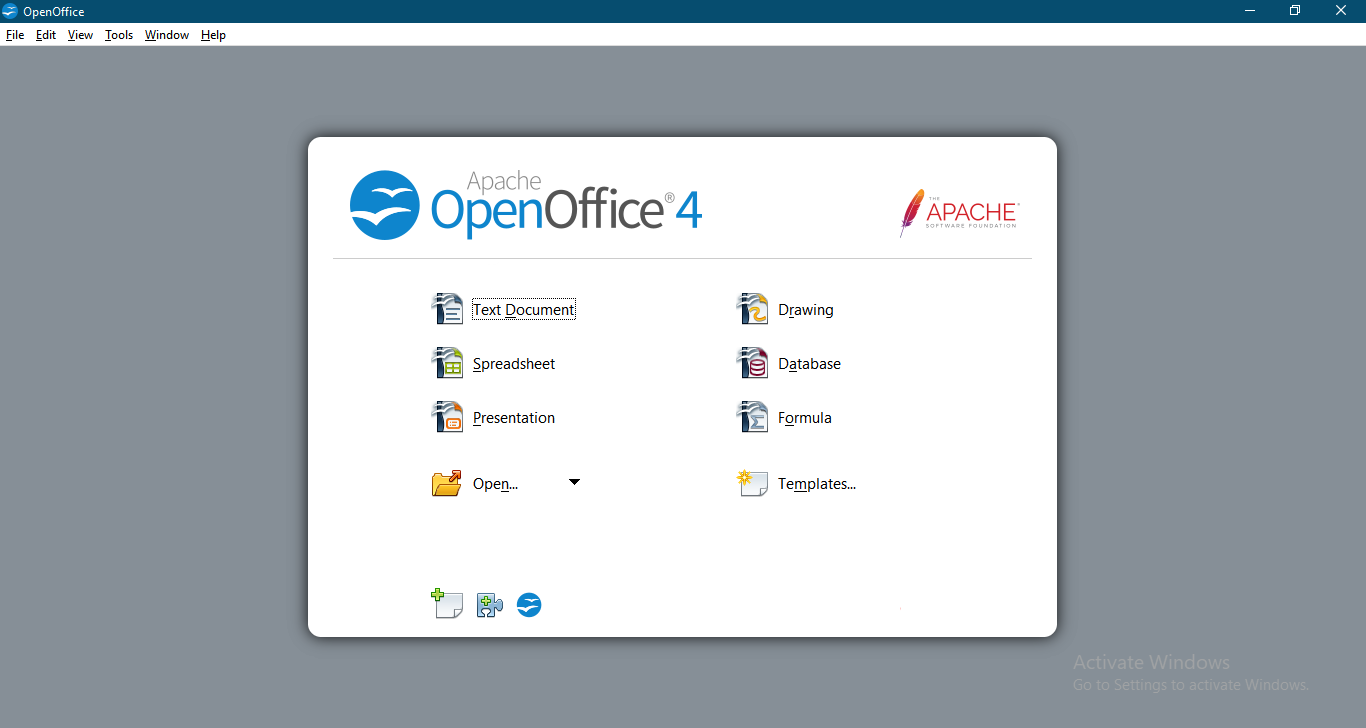Viewport: 1366px width, 728px height.
Task: Minimize the OpenOffice window
Action: [1250, 11]
